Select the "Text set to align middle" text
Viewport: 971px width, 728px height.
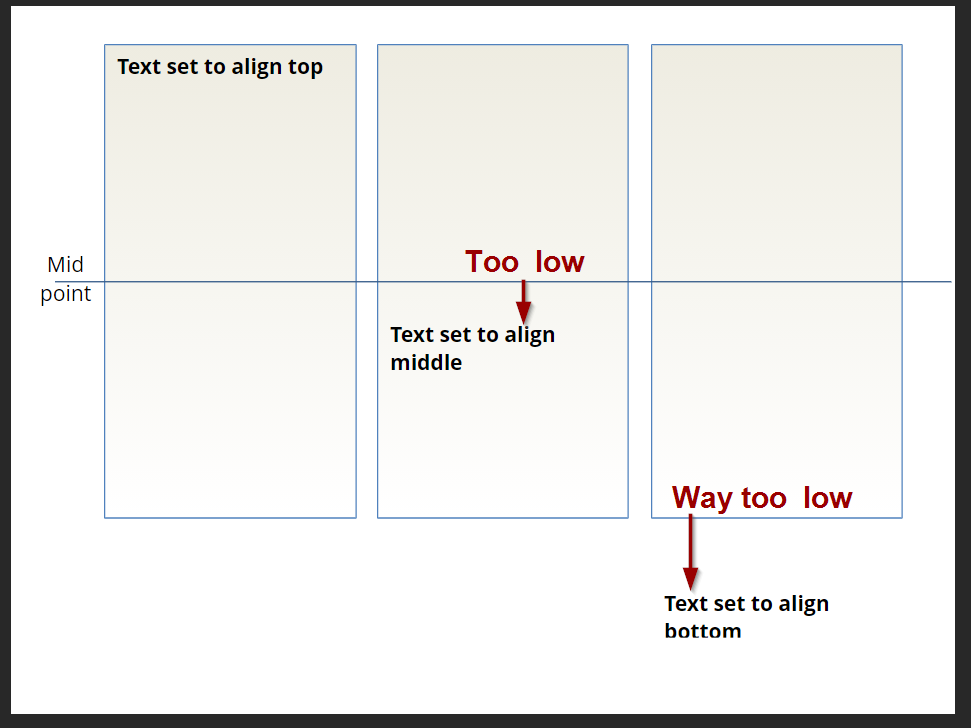472,348
